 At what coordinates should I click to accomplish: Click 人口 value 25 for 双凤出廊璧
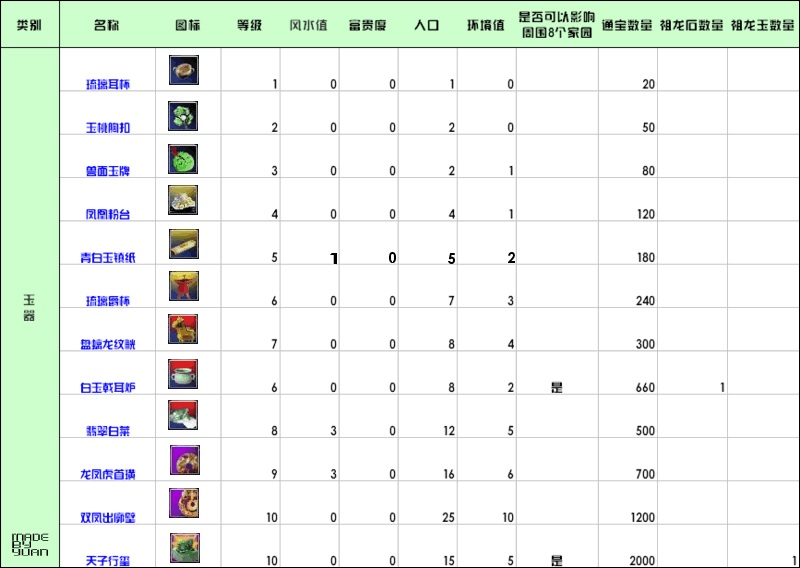(x=448, y=518)
